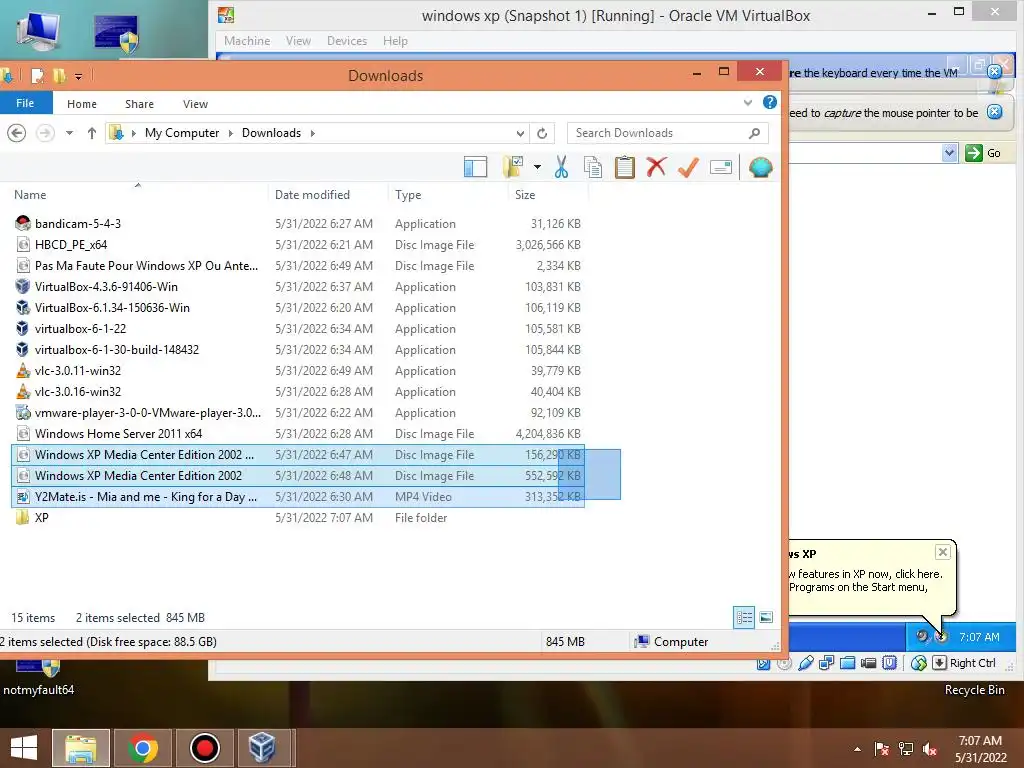Viewport: 1024px width, 768px height.
Task: Open the VirtualBox Machine menu
Action: tap(247, 40)
